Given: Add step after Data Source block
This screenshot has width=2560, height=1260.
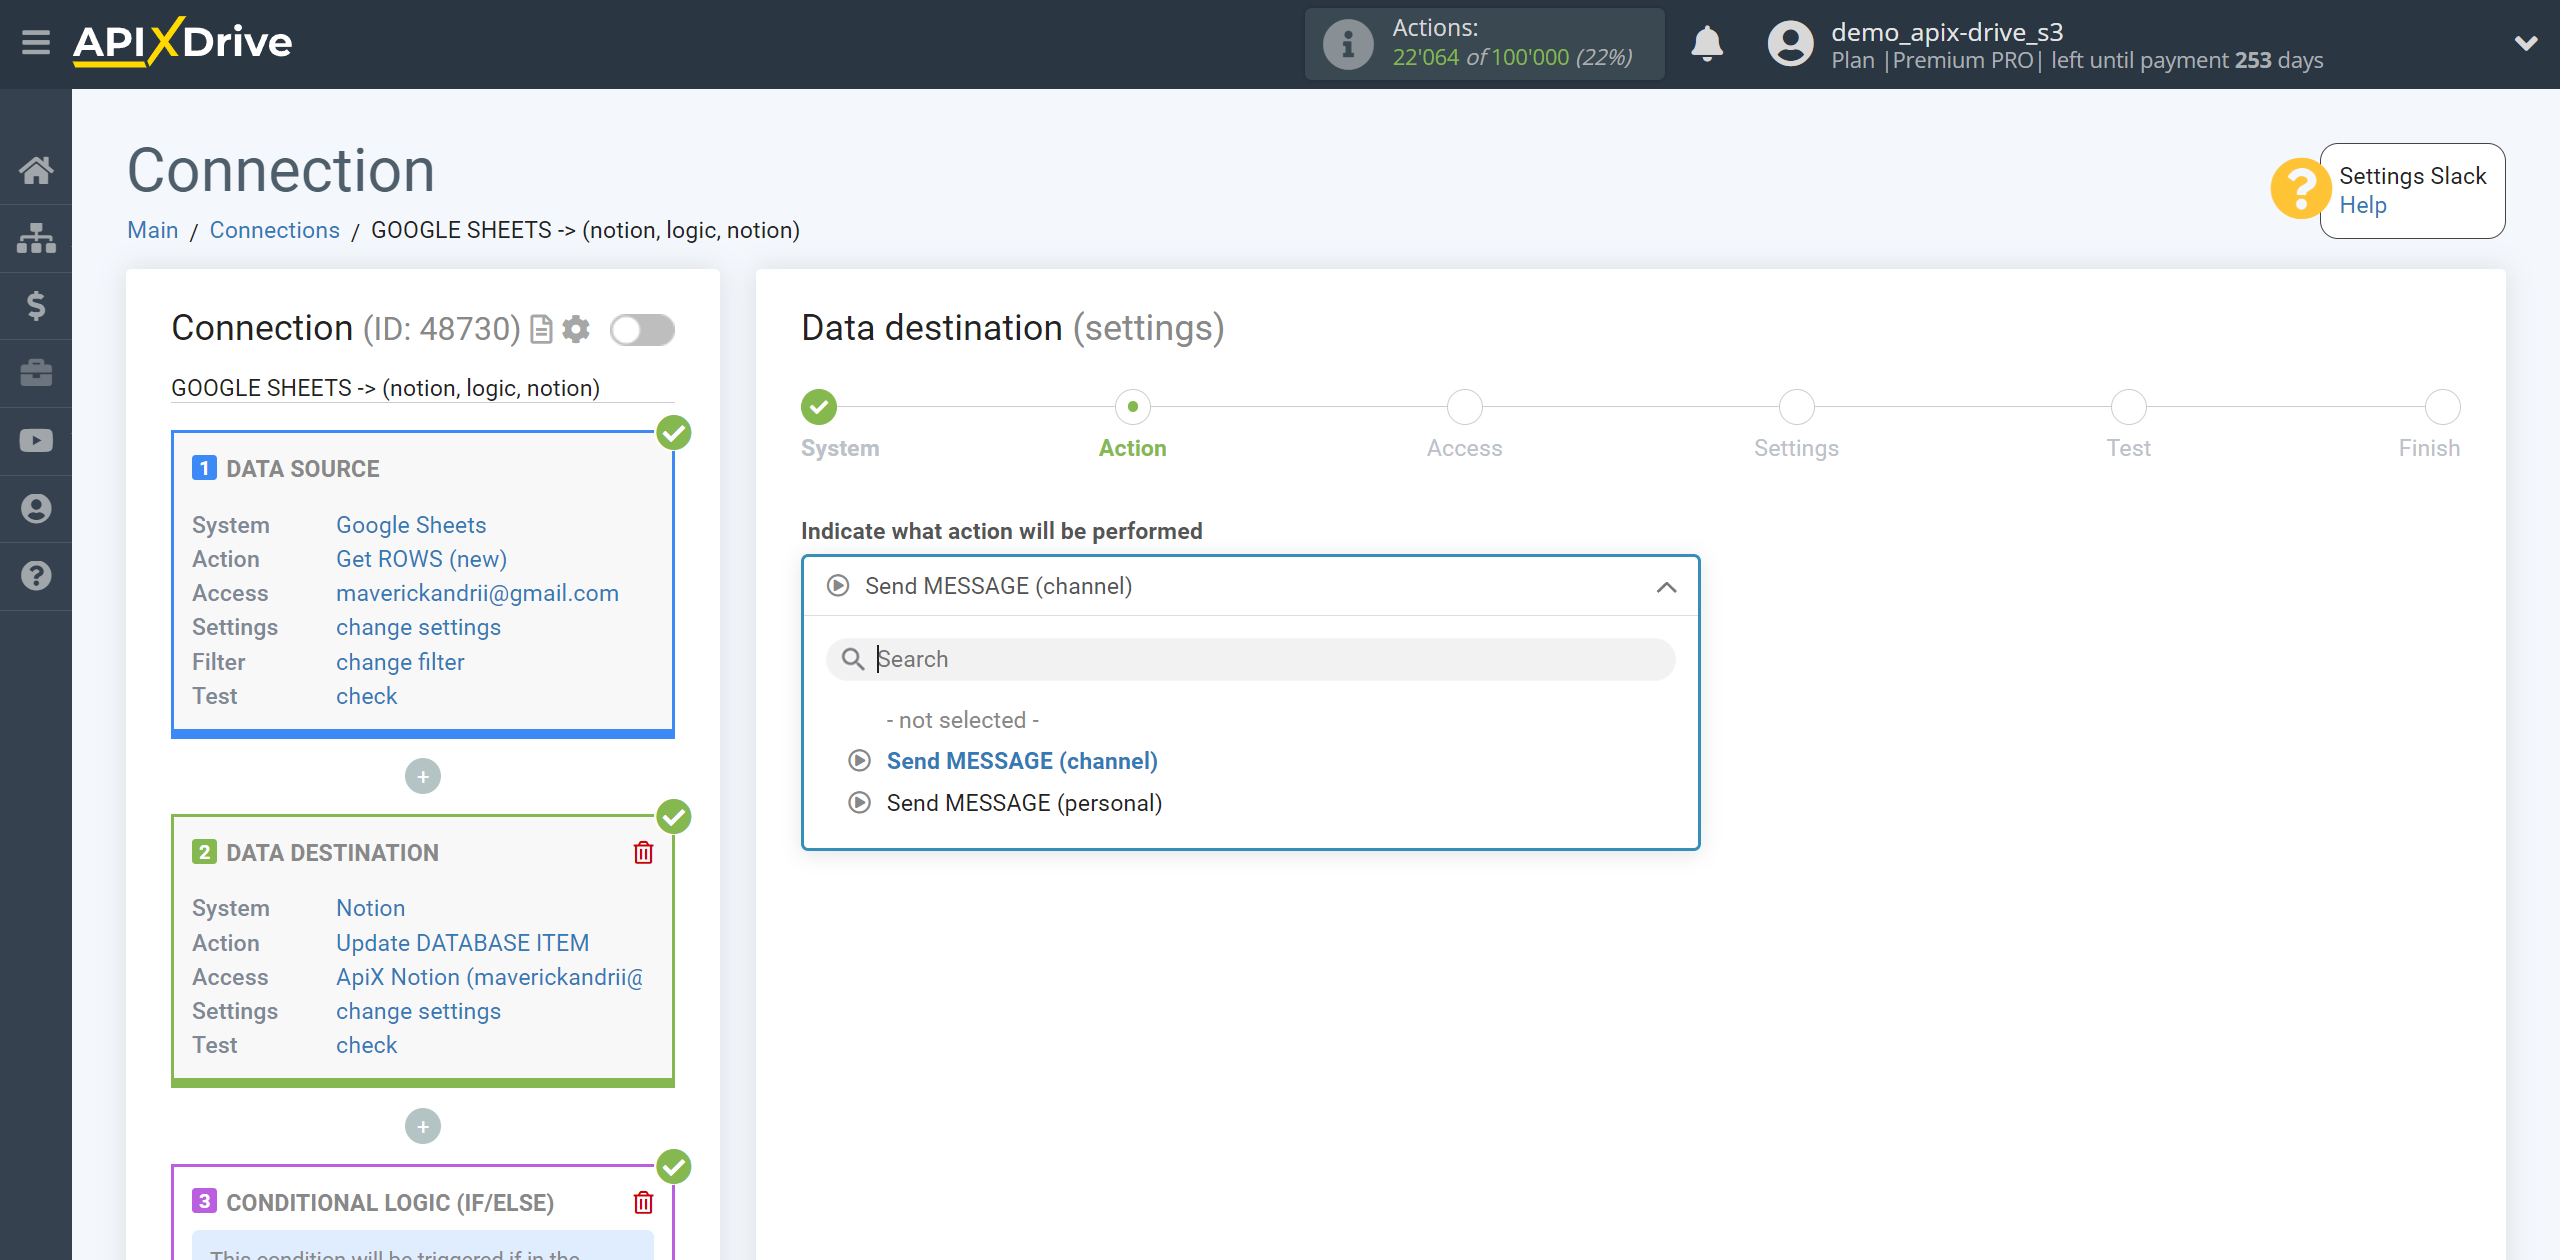Looking at the screenshot, I should click(x=423, y=777).
